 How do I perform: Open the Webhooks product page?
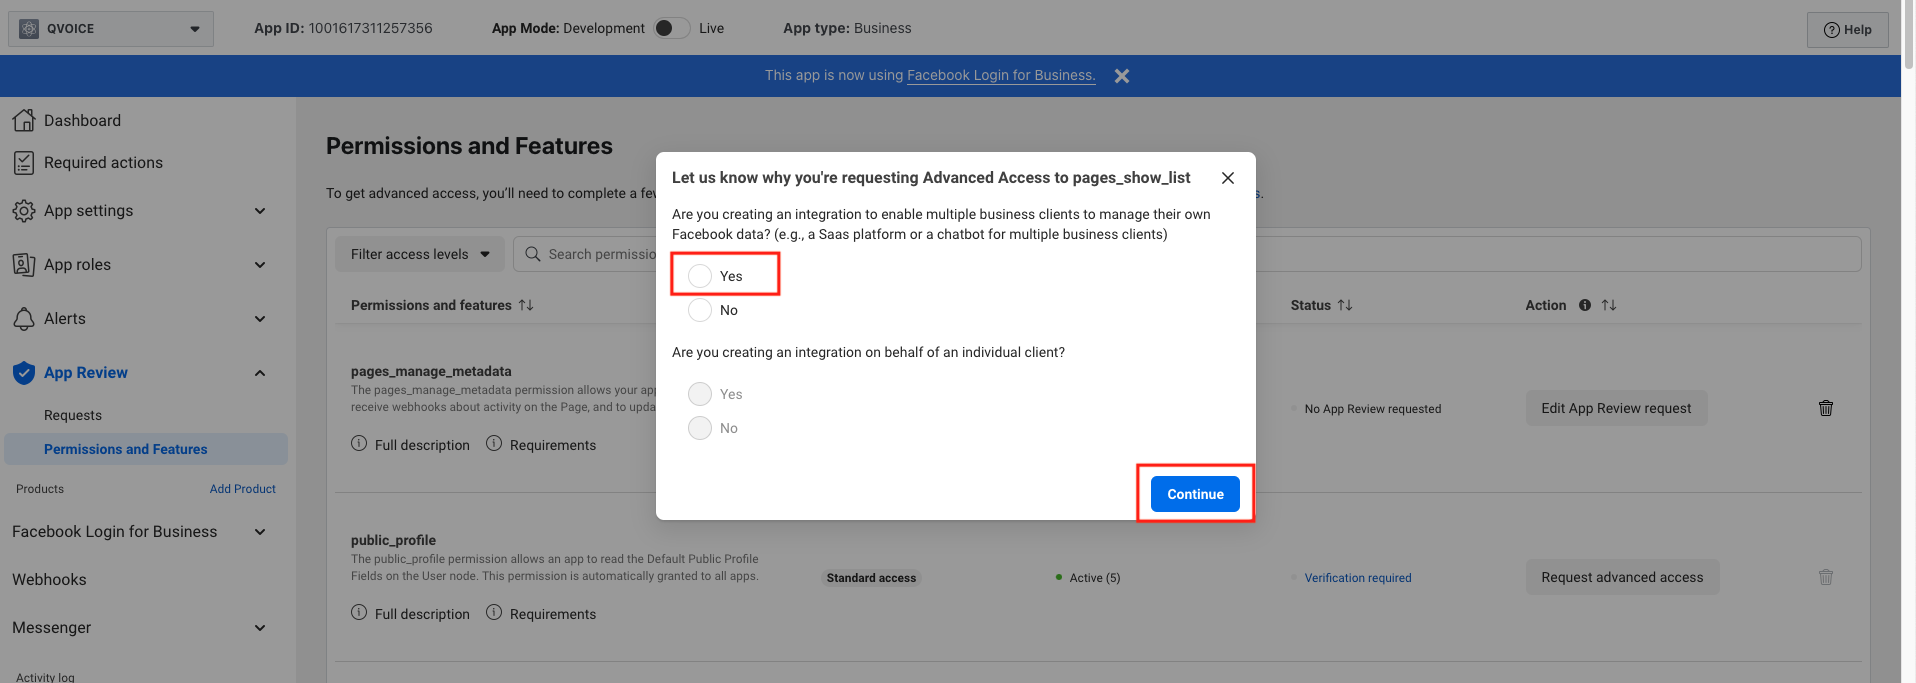pyautogui.click(x=49, y=580)
